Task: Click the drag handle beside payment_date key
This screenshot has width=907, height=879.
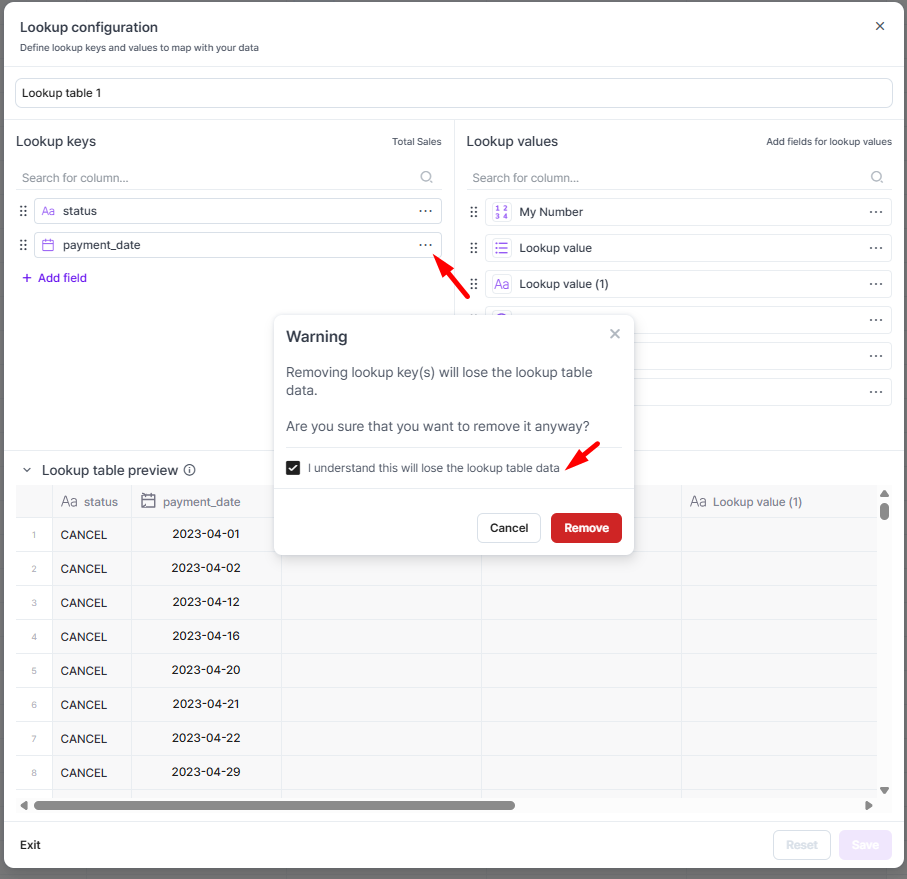Action: [x=24, y=245]
